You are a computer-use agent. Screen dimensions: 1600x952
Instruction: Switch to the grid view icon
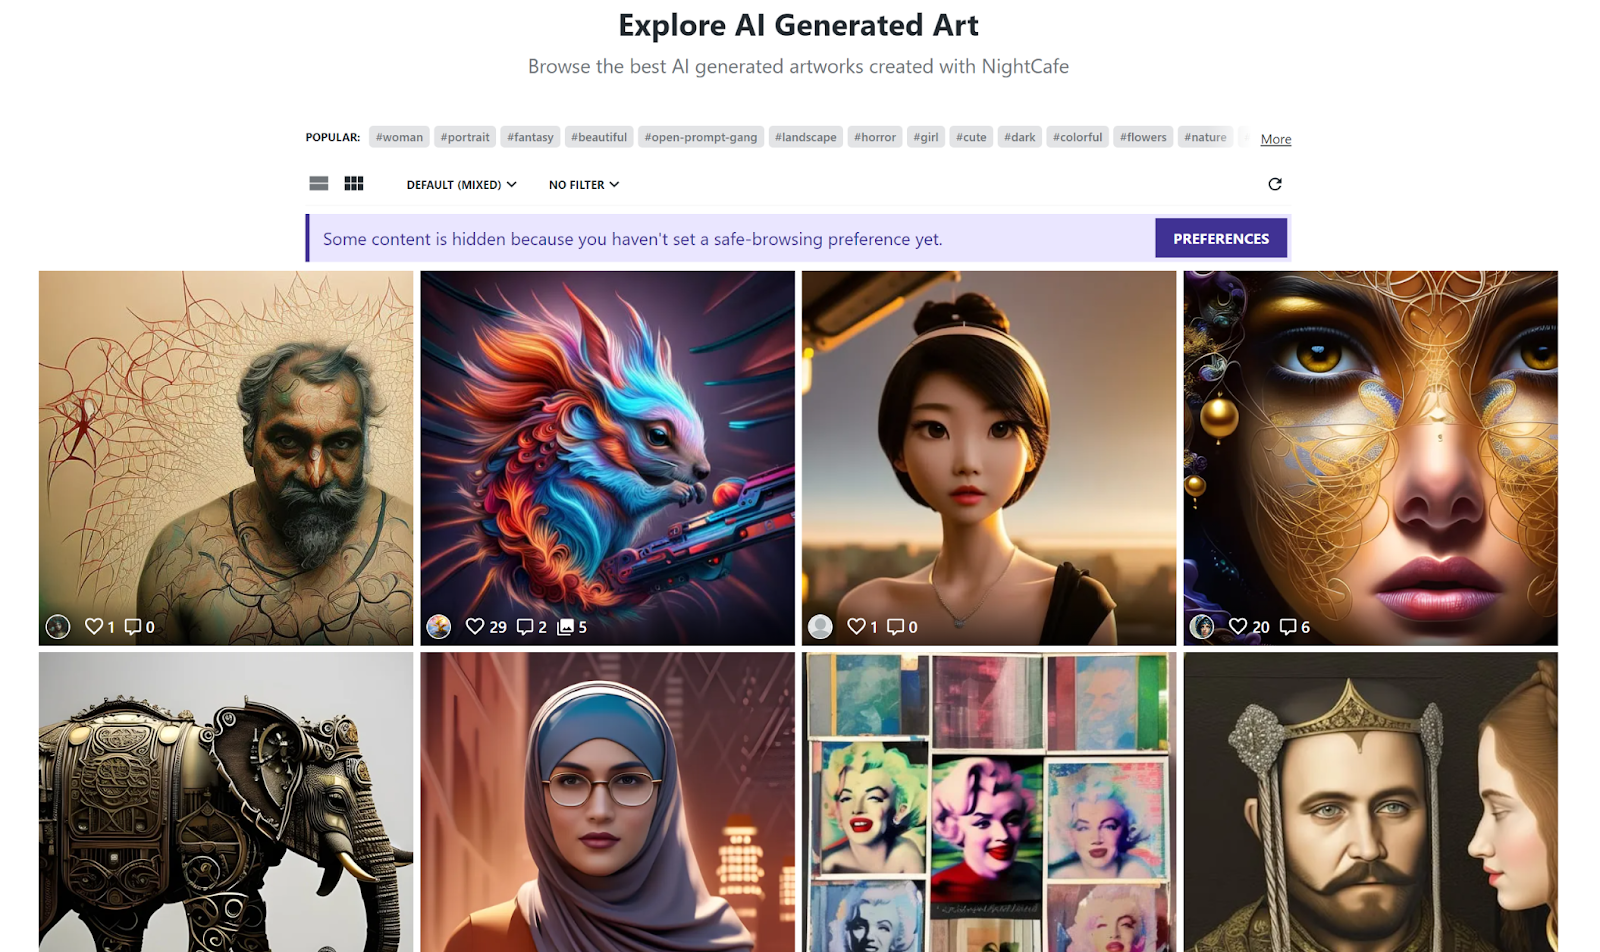354,184
